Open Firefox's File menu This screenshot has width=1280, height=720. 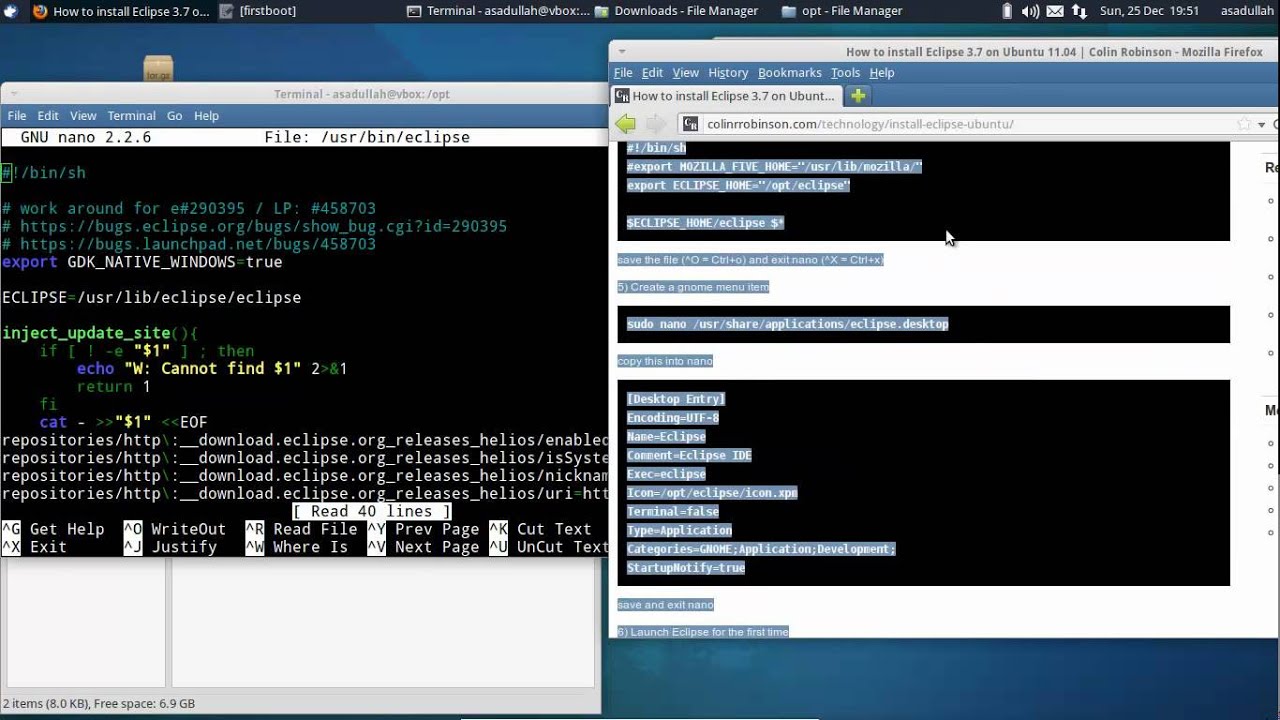point(623,73)
